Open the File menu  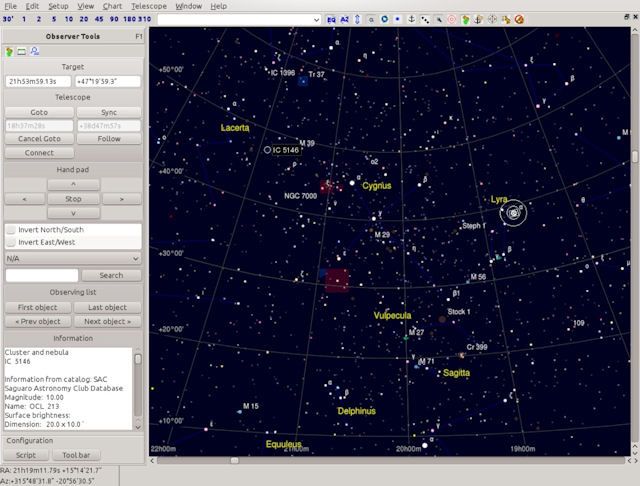coord(10,6)
